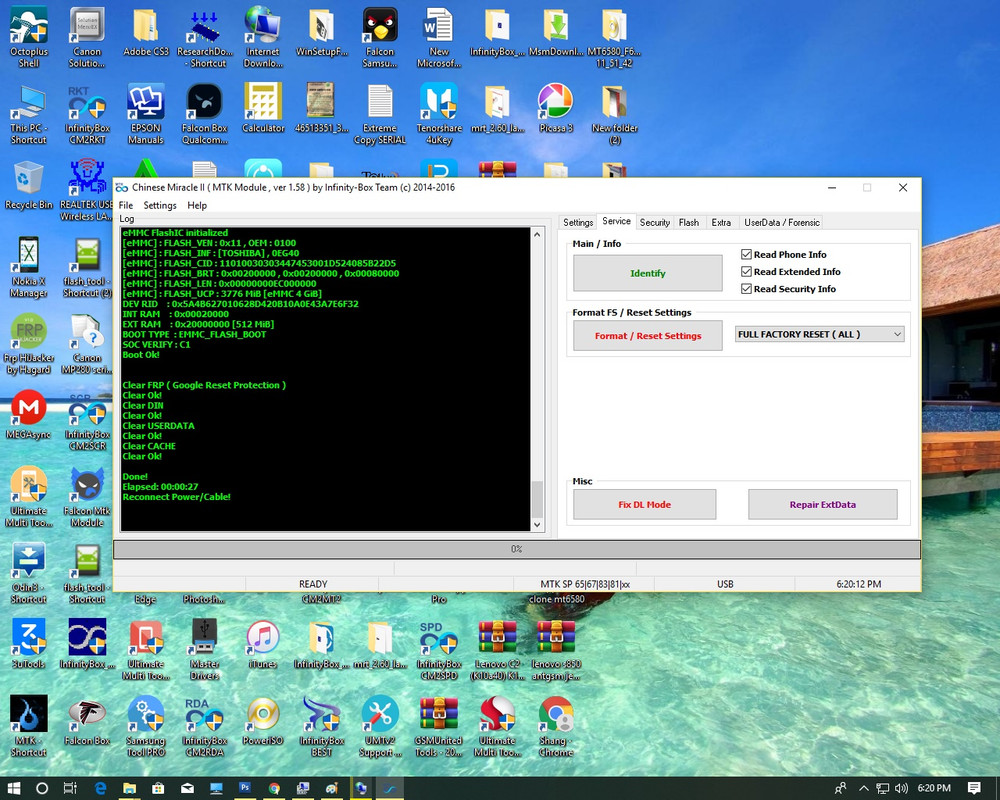The image size is (1000, 800).
Task: Open Picasa 3 desktop icon
Action: tap(555, 108)
